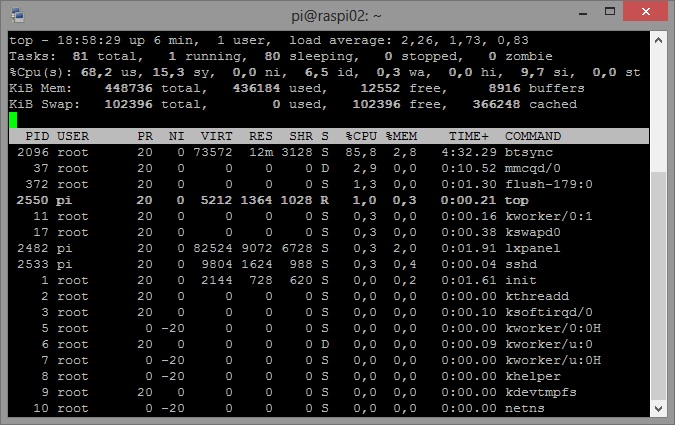Click the sshd process name
This screenshot has height=425, width=675.
pos(521,264)
